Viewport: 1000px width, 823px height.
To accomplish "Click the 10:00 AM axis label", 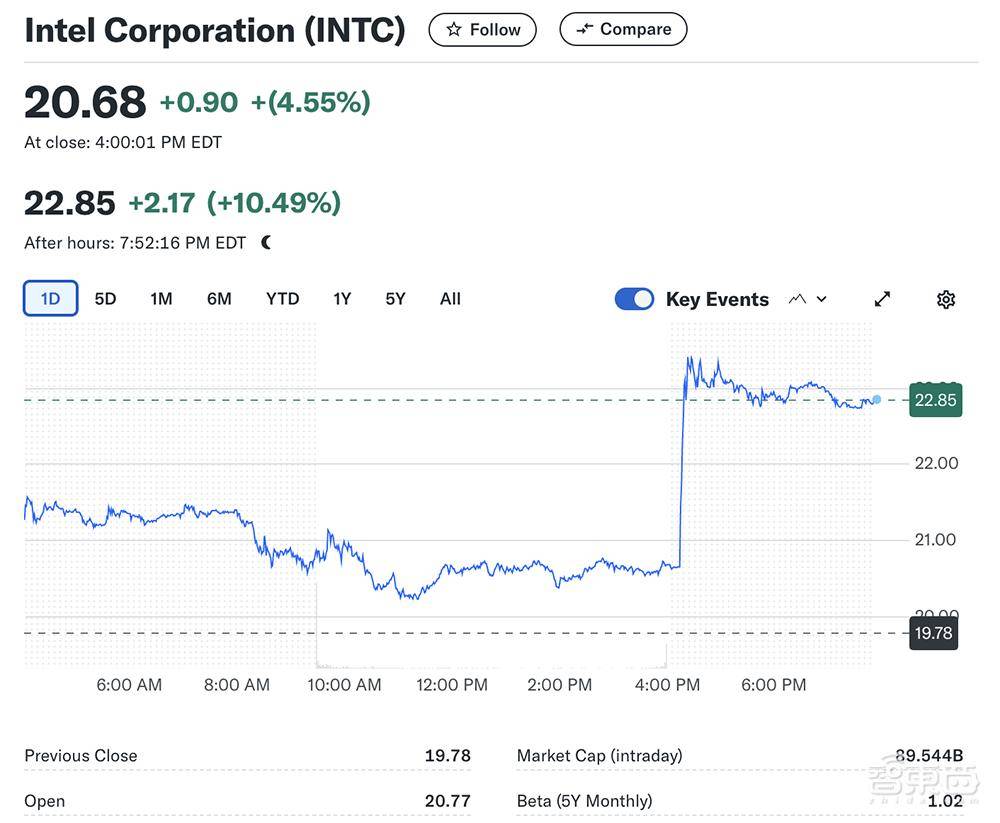I will (344, 685).
